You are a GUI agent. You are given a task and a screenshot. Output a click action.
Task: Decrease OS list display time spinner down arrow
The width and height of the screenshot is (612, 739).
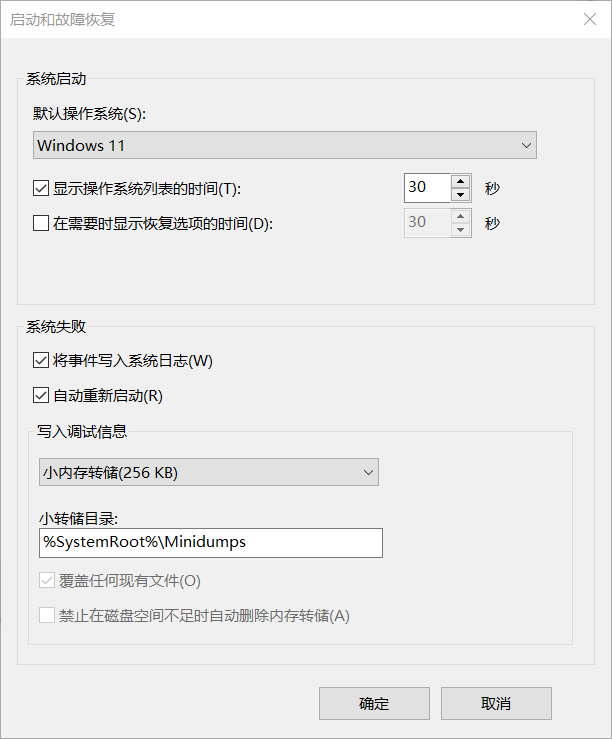pyautogui.click(x=460, y=195)
